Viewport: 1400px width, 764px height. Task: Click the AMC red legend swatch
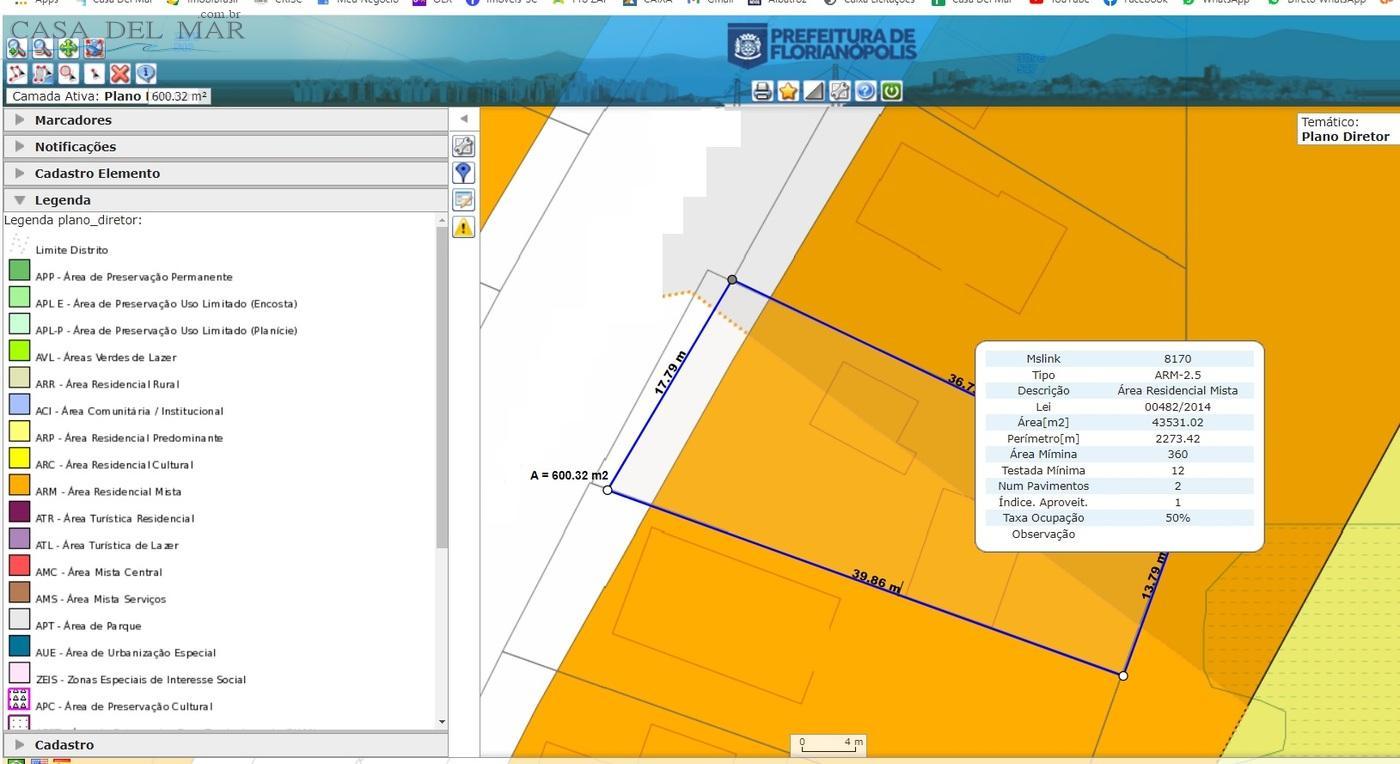[19, 564]
